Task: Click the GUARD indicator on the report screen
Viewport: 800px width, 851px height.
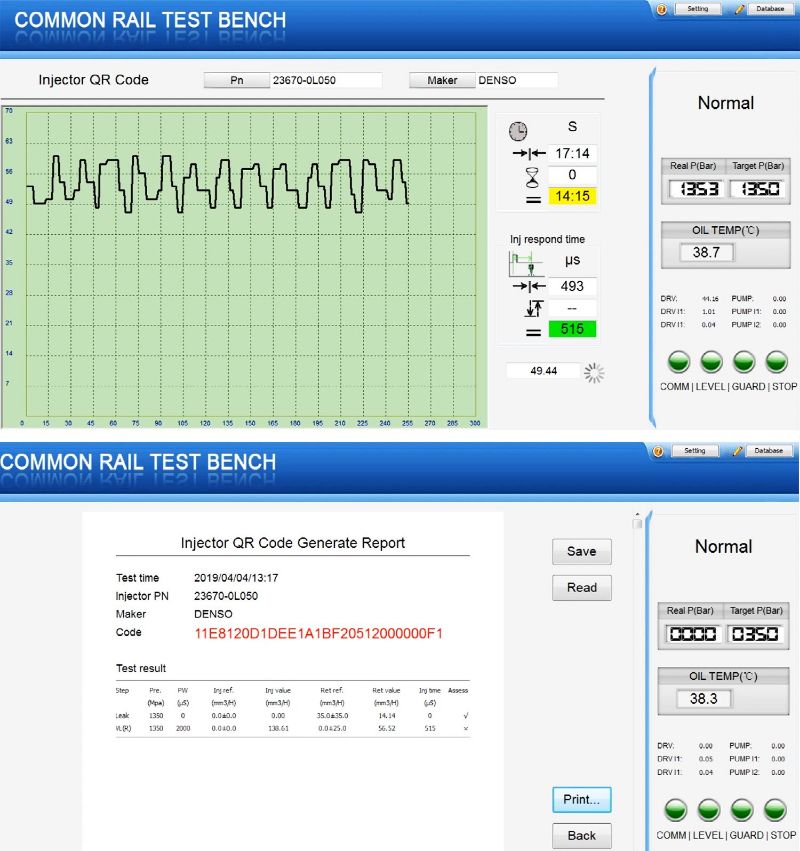Action: [x=742, y=810]
